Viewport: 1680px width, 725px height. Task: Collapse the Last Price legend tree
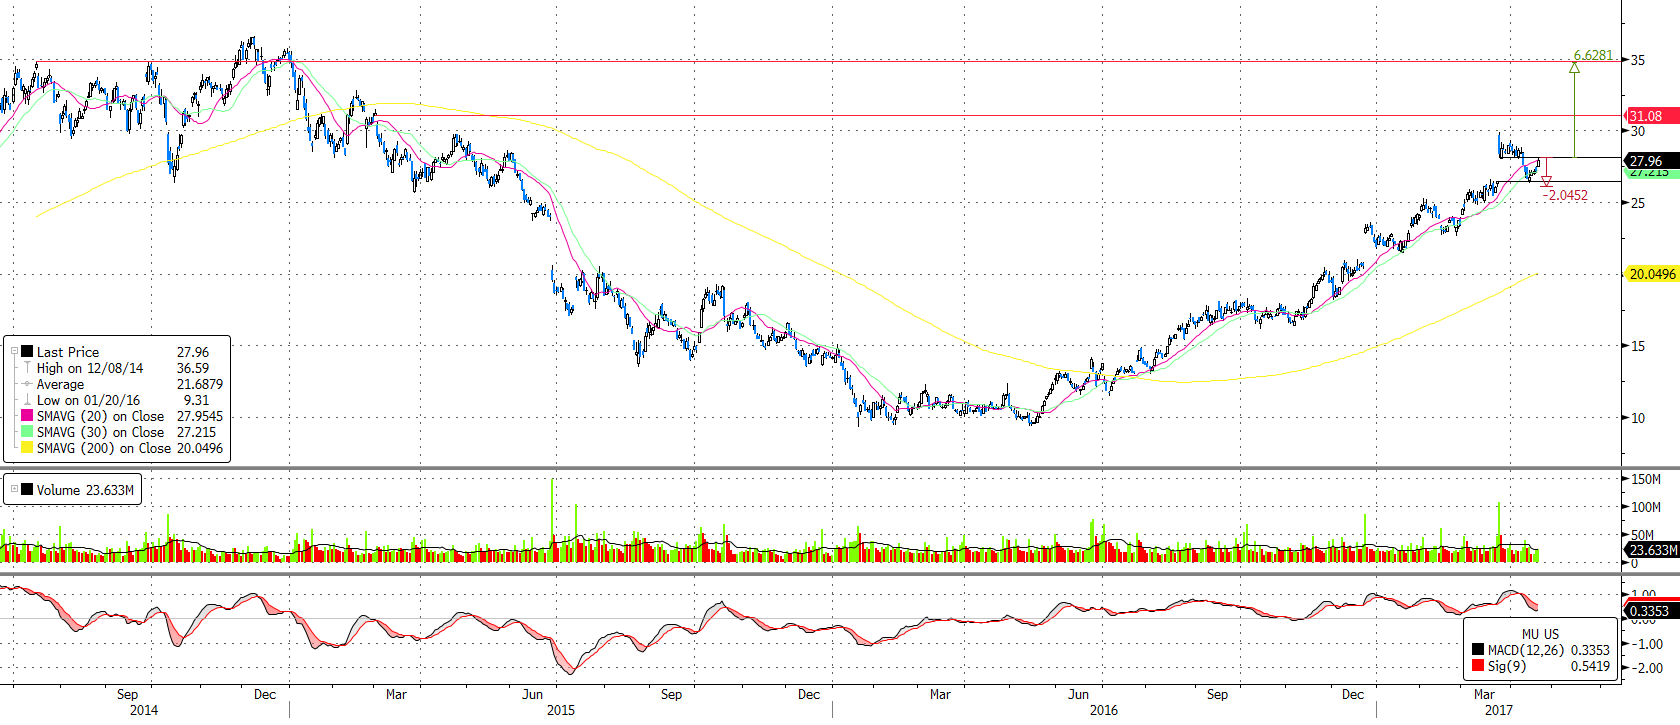(14, 351)
